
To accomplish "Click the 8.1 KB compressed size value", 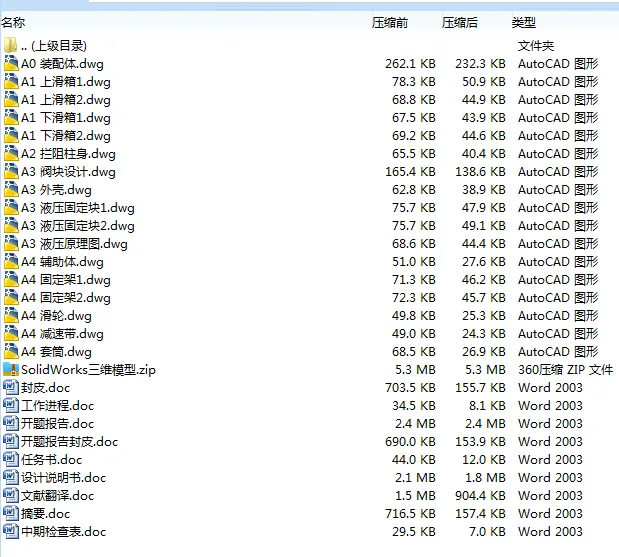I will point(487,405).
